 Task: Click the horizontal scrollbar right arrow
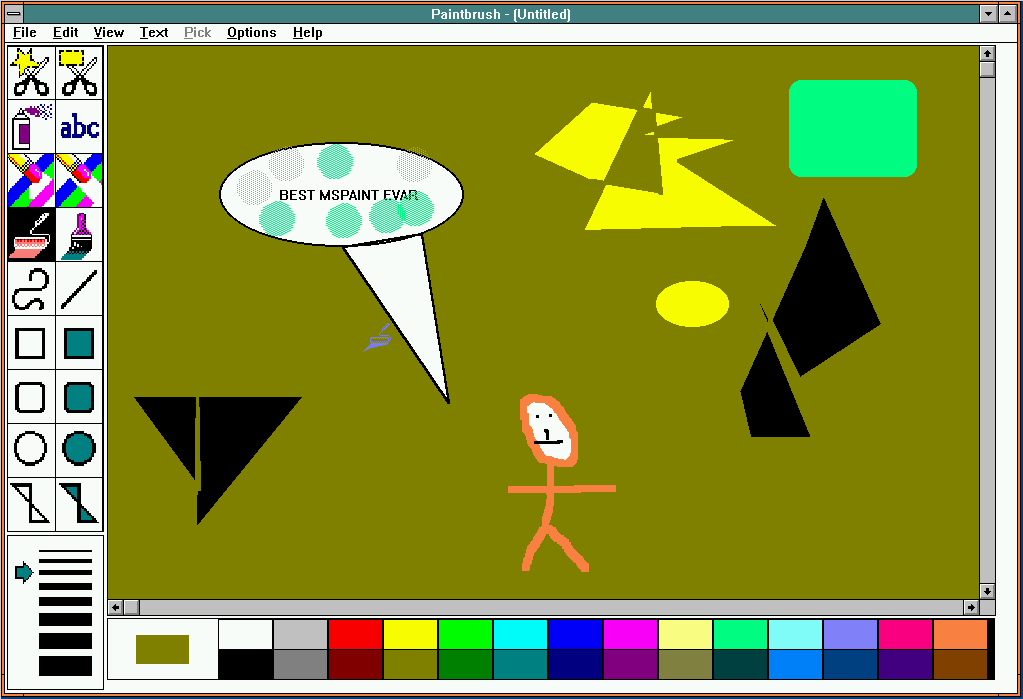971,607
